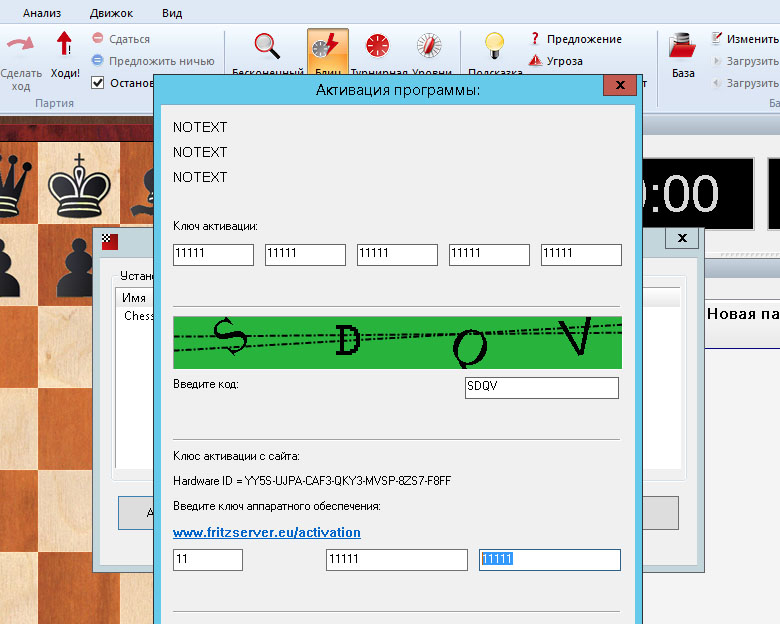This screenshot has width=780, height=624.
Task: Click the black queen on the board
Action: click(14, 186)
